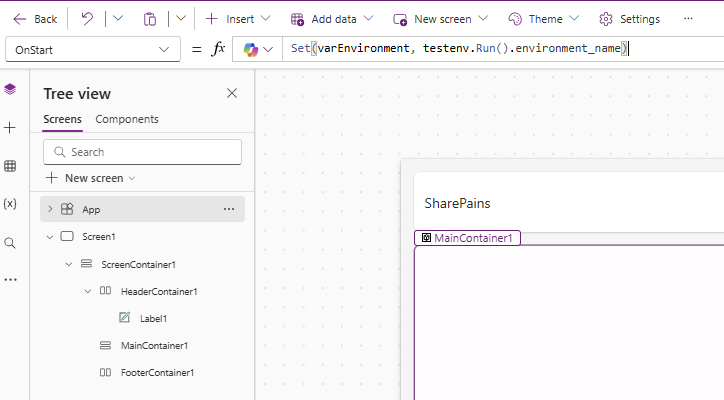Expand the New screen toolbar chevron
This screenshot has width=724, height=400.
(x=483, y=18)
